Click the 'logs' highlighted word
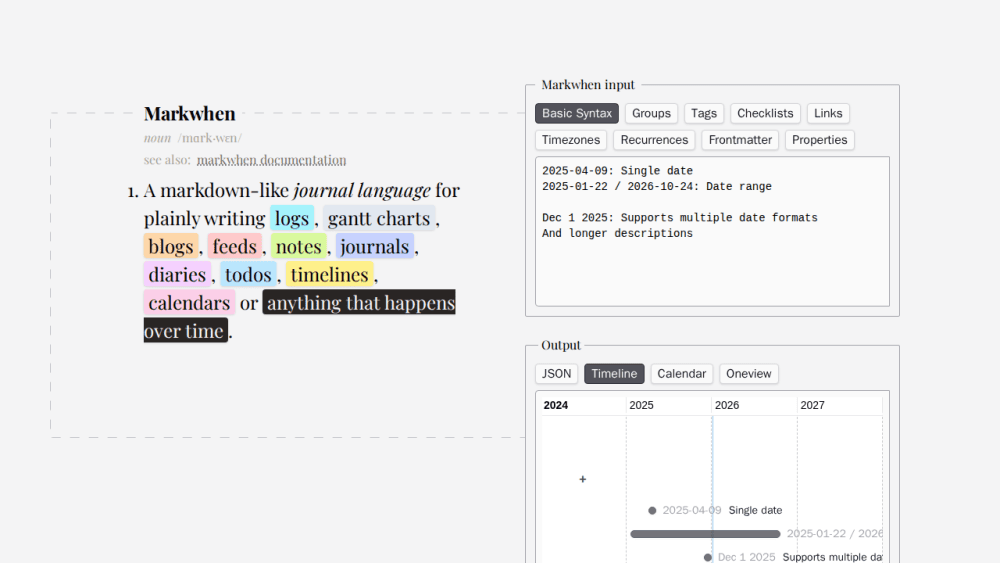Screen dimensions: 1000x563 (291, 219)
